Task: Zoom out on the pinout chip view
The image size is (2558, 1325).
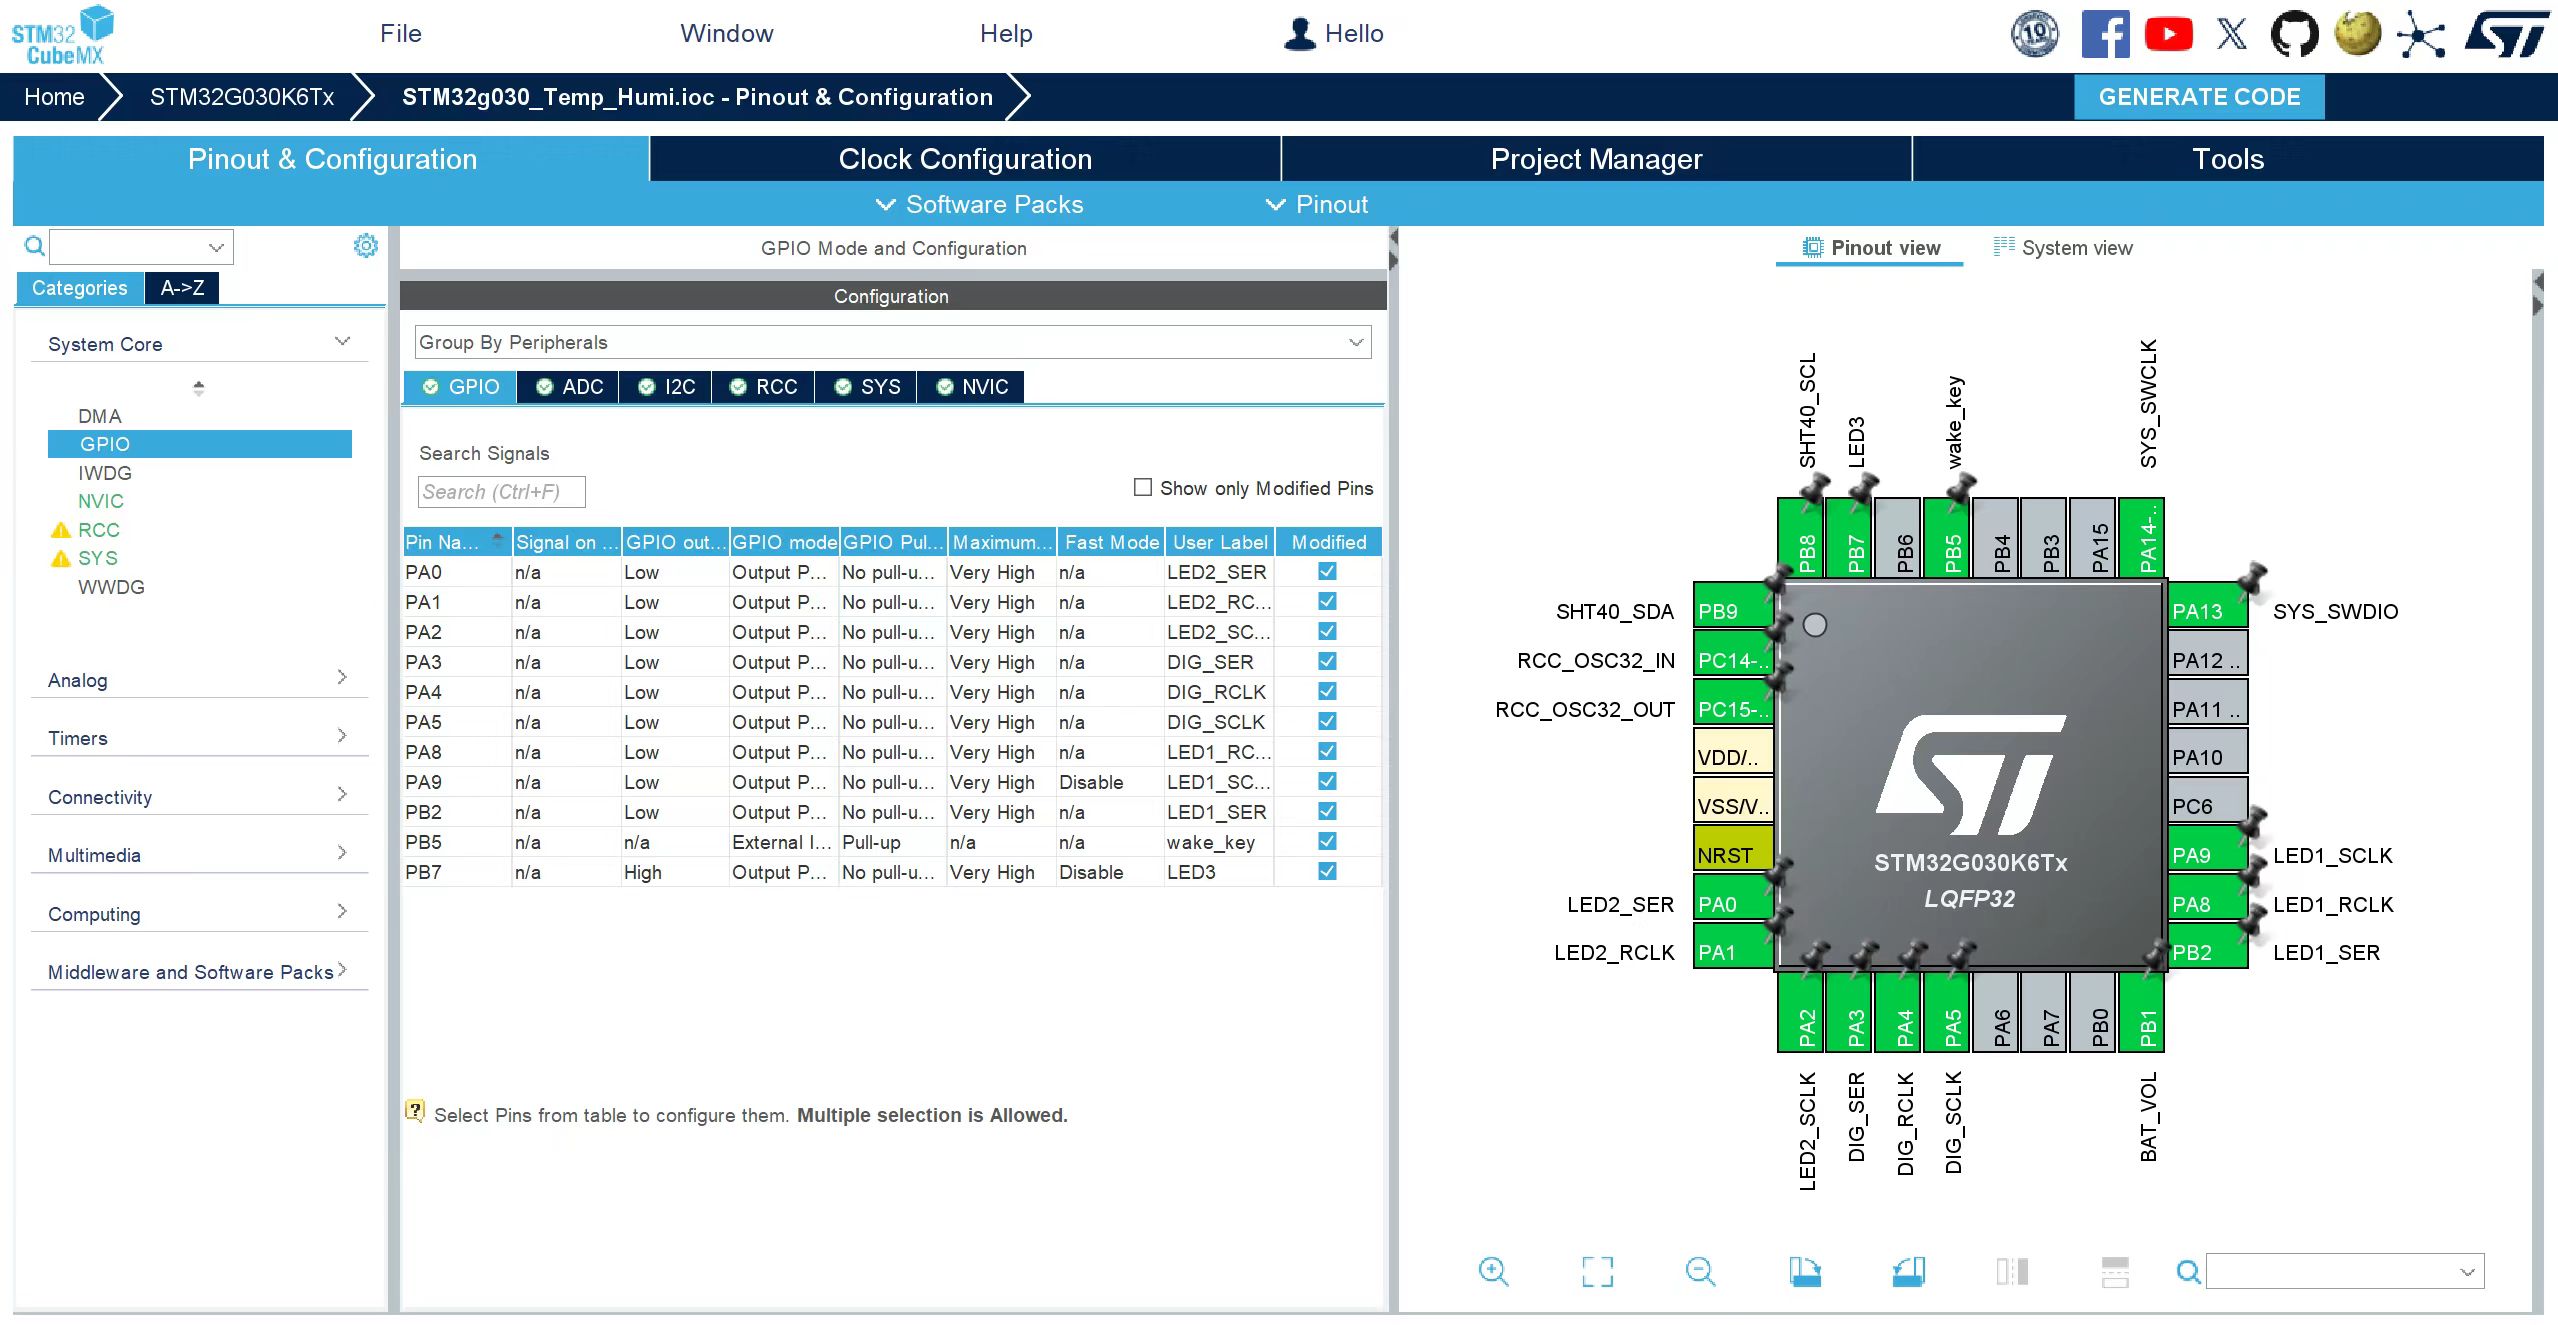Action: (1700, 1271)
